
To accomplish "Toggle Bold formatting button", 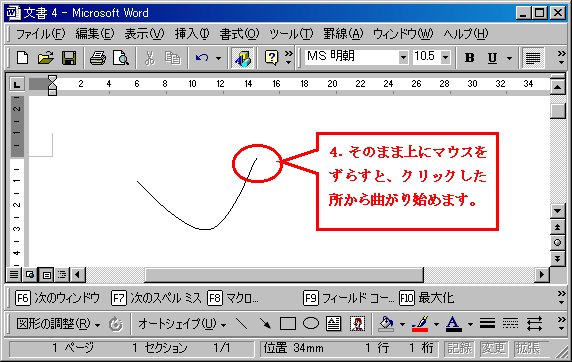I will pos(469,58).
